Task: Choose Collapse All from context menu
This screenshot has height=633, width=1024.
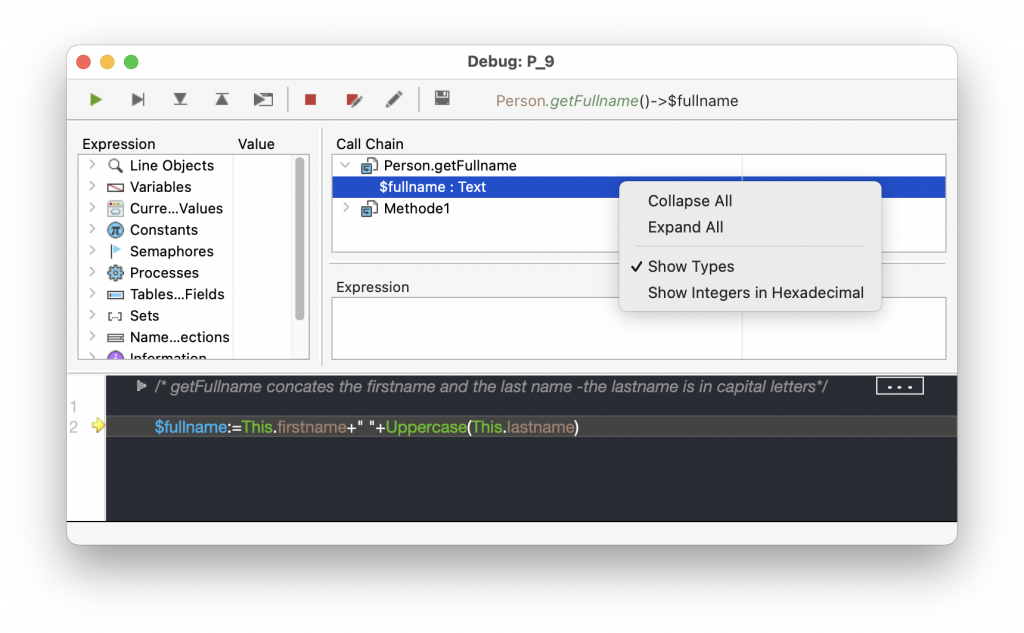Action: [690, 201]
